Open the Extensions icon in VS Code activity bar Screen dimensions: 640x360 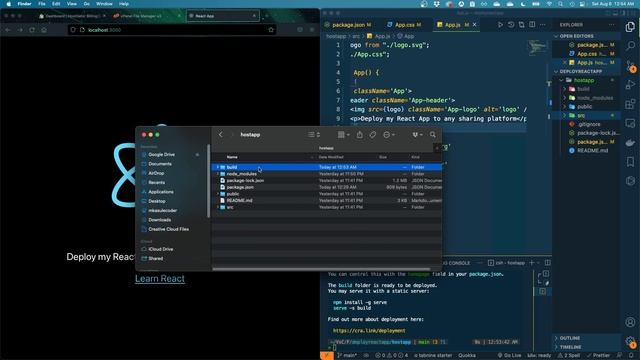click(x=630, y=104)
